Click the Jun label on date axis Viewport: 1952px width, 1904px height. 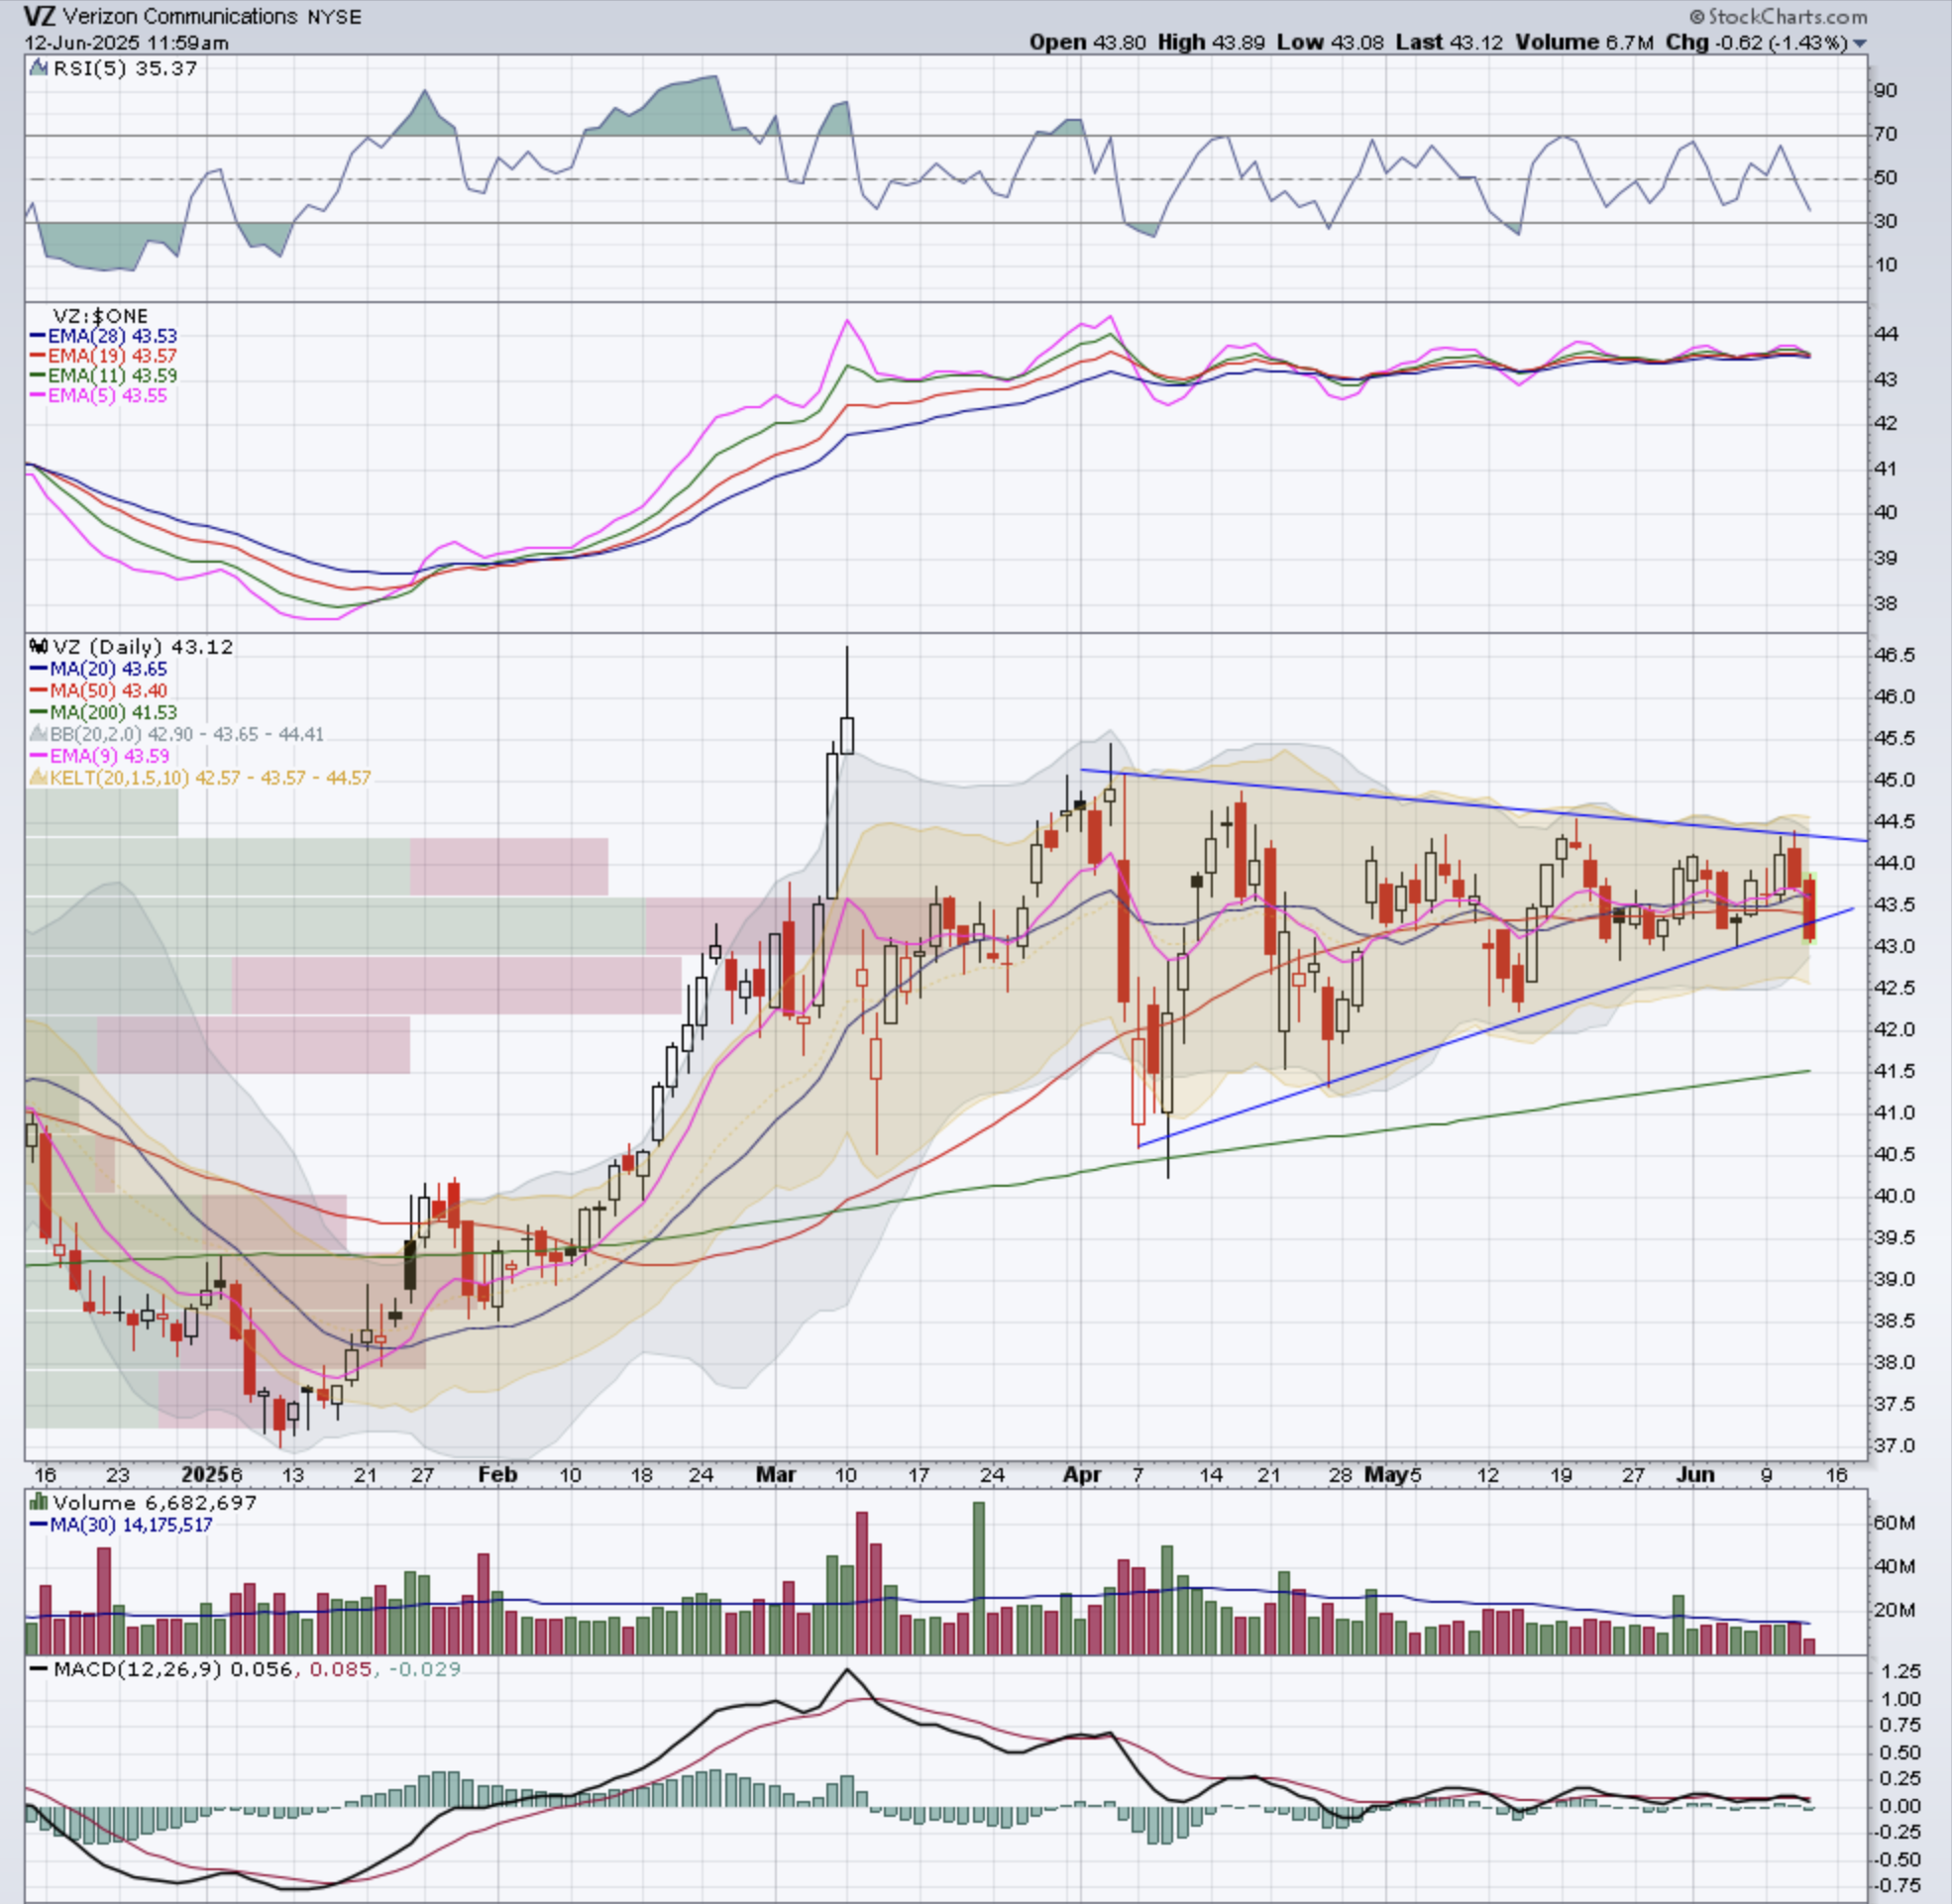pos(1695,1474)
